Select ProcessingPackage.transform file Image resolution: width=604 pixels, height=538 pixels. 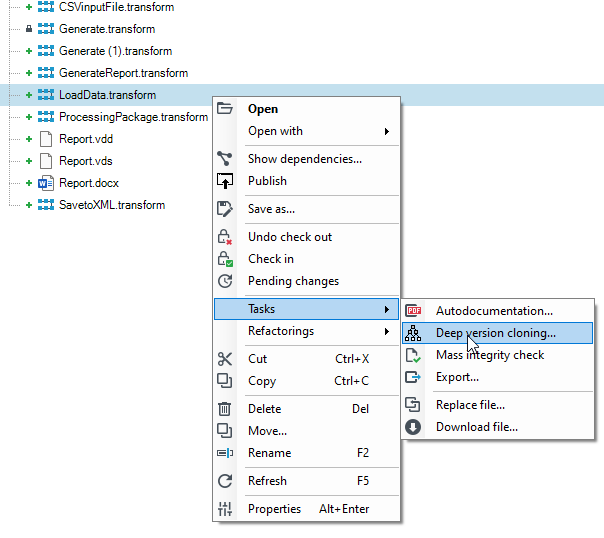click(134, 117)
